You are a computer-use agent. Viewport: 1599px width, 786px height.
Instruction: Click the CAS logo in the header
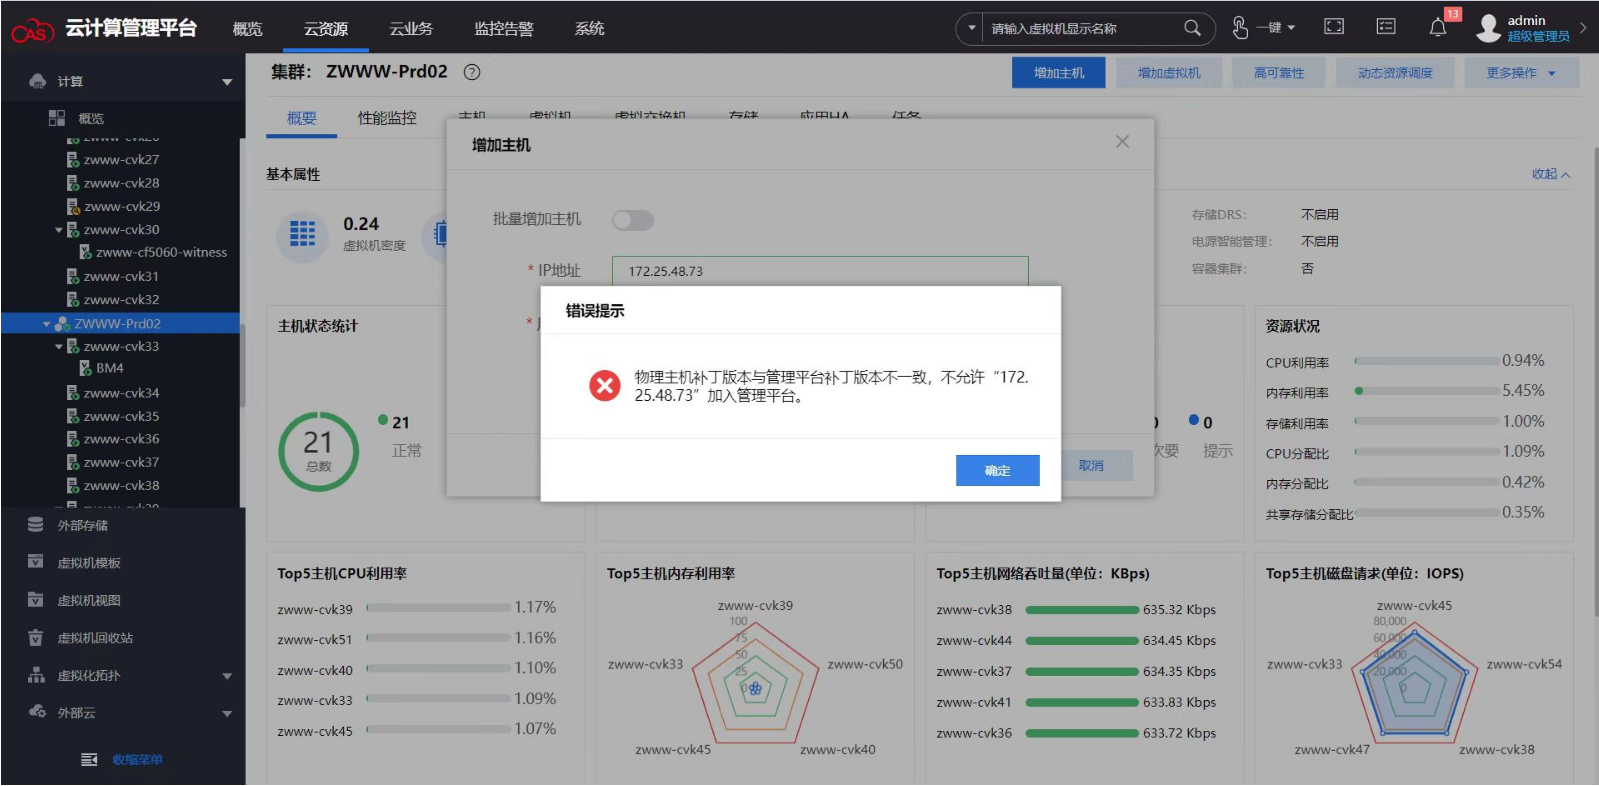coord(32,30)
